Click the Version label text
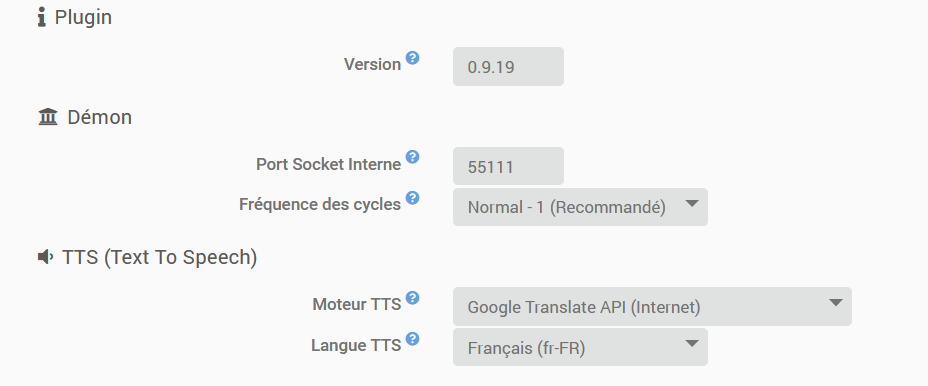The height and width of the screenshot is (386, 928). (x=372, y=65)
